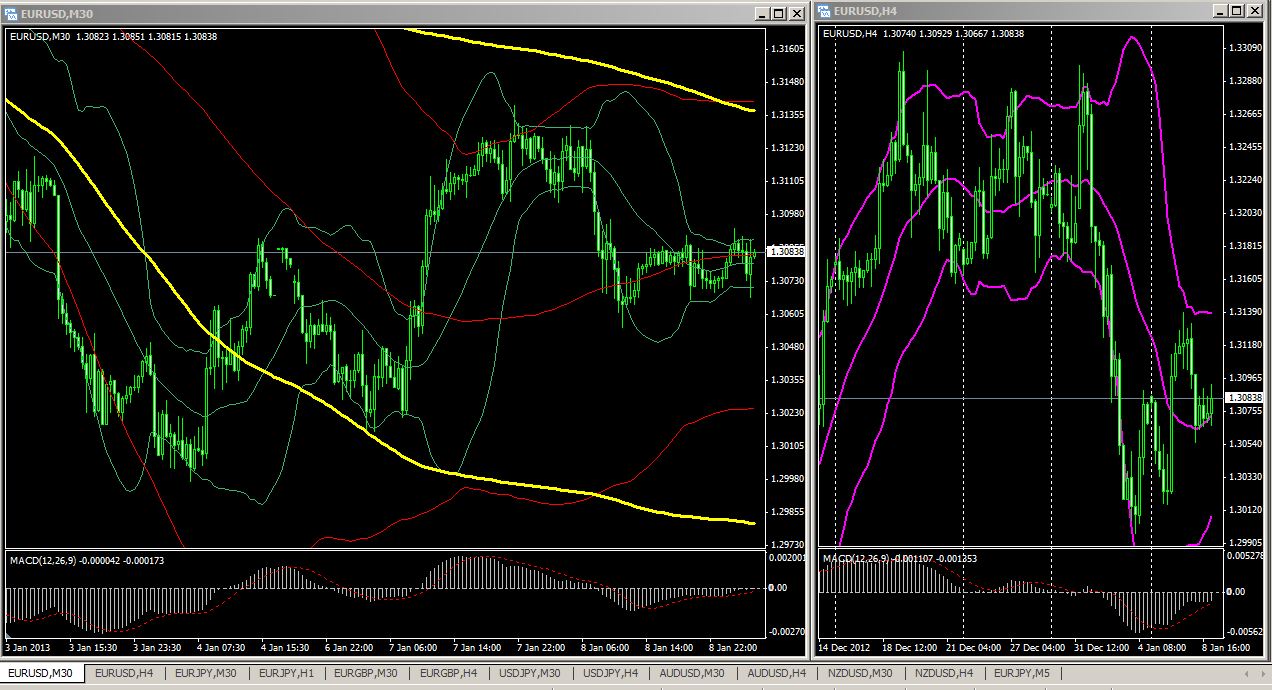Minimize the EURUSD,M30 chart window

pyautogui.click(x=763, y=13)
